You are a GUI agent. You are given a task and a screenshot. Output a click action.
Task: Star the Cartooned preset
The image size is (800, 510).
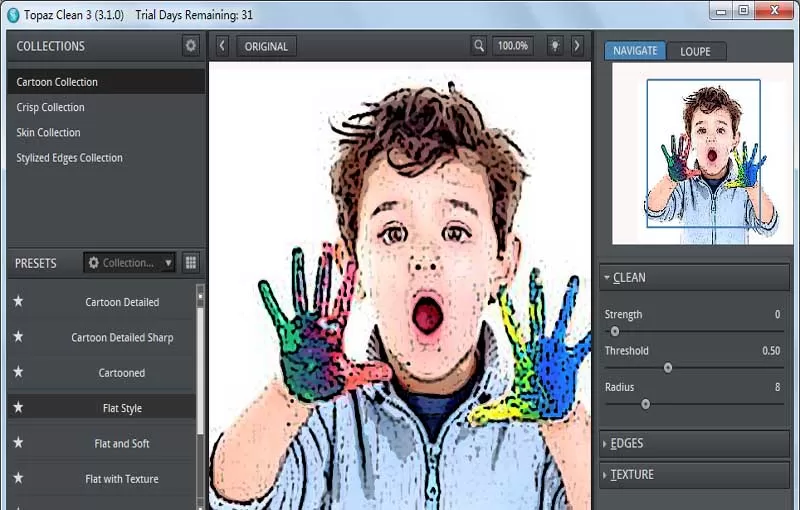pos(18,372)
